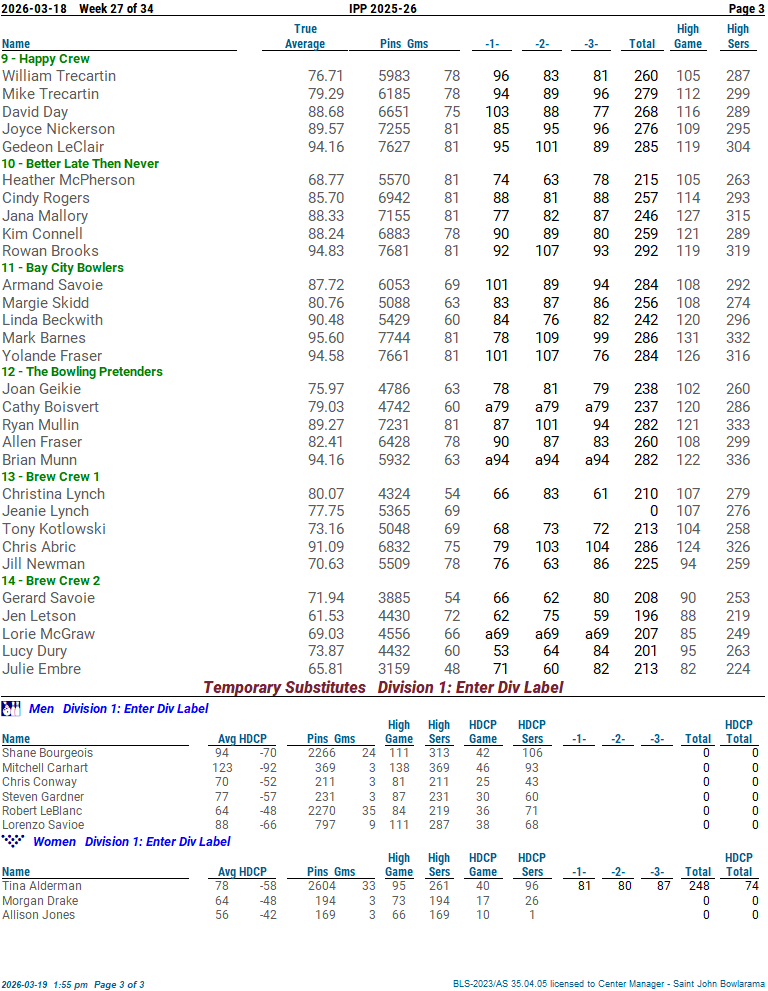Click the bowling pins icon beside Men
The width and height of the screenshot is (768, 991).
point(11,709)
